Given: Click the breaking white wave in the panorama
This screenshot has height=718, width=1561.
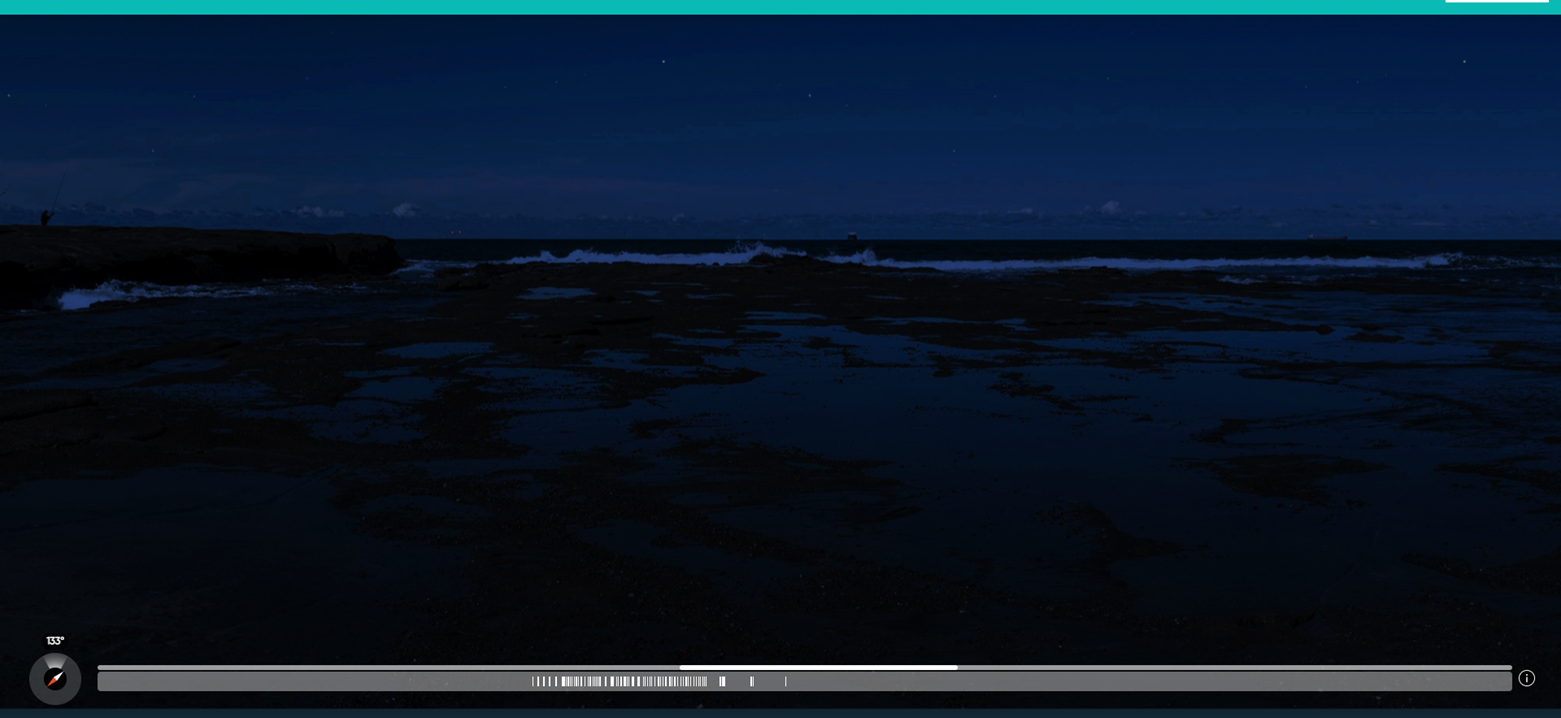Looking at the screenshot, I should pyautogui.click(x=640, y=258).
